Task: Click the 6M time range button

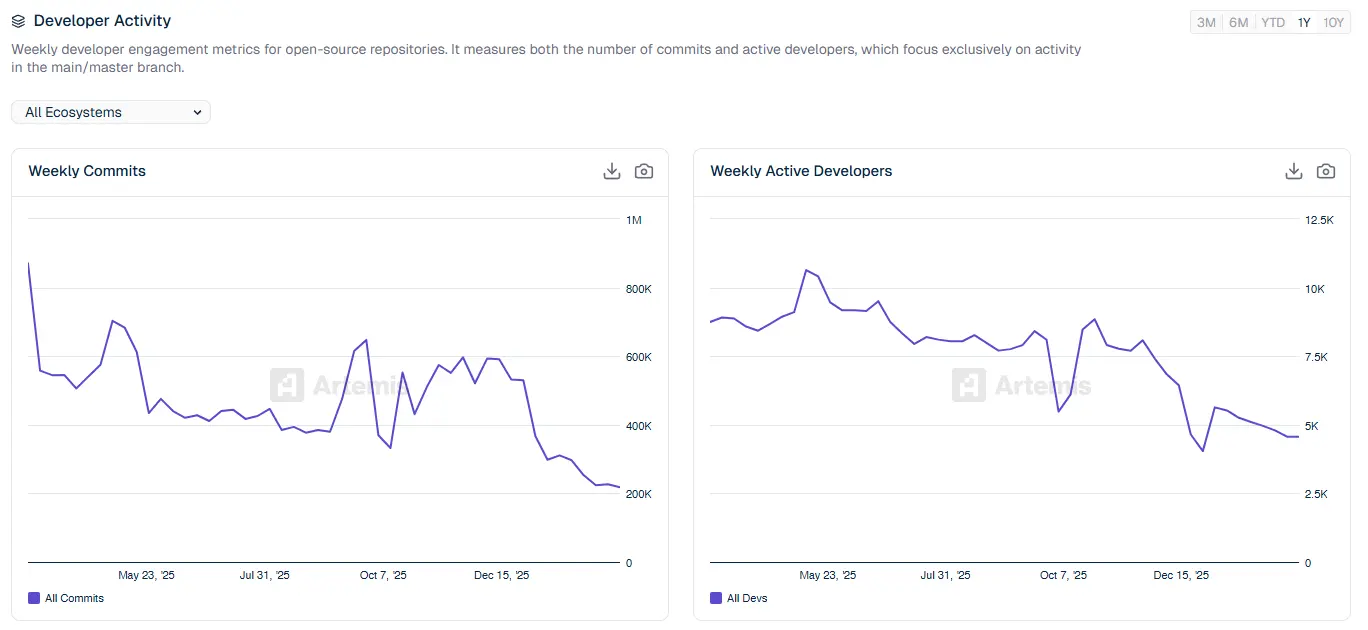Action: coord(1238,21)
